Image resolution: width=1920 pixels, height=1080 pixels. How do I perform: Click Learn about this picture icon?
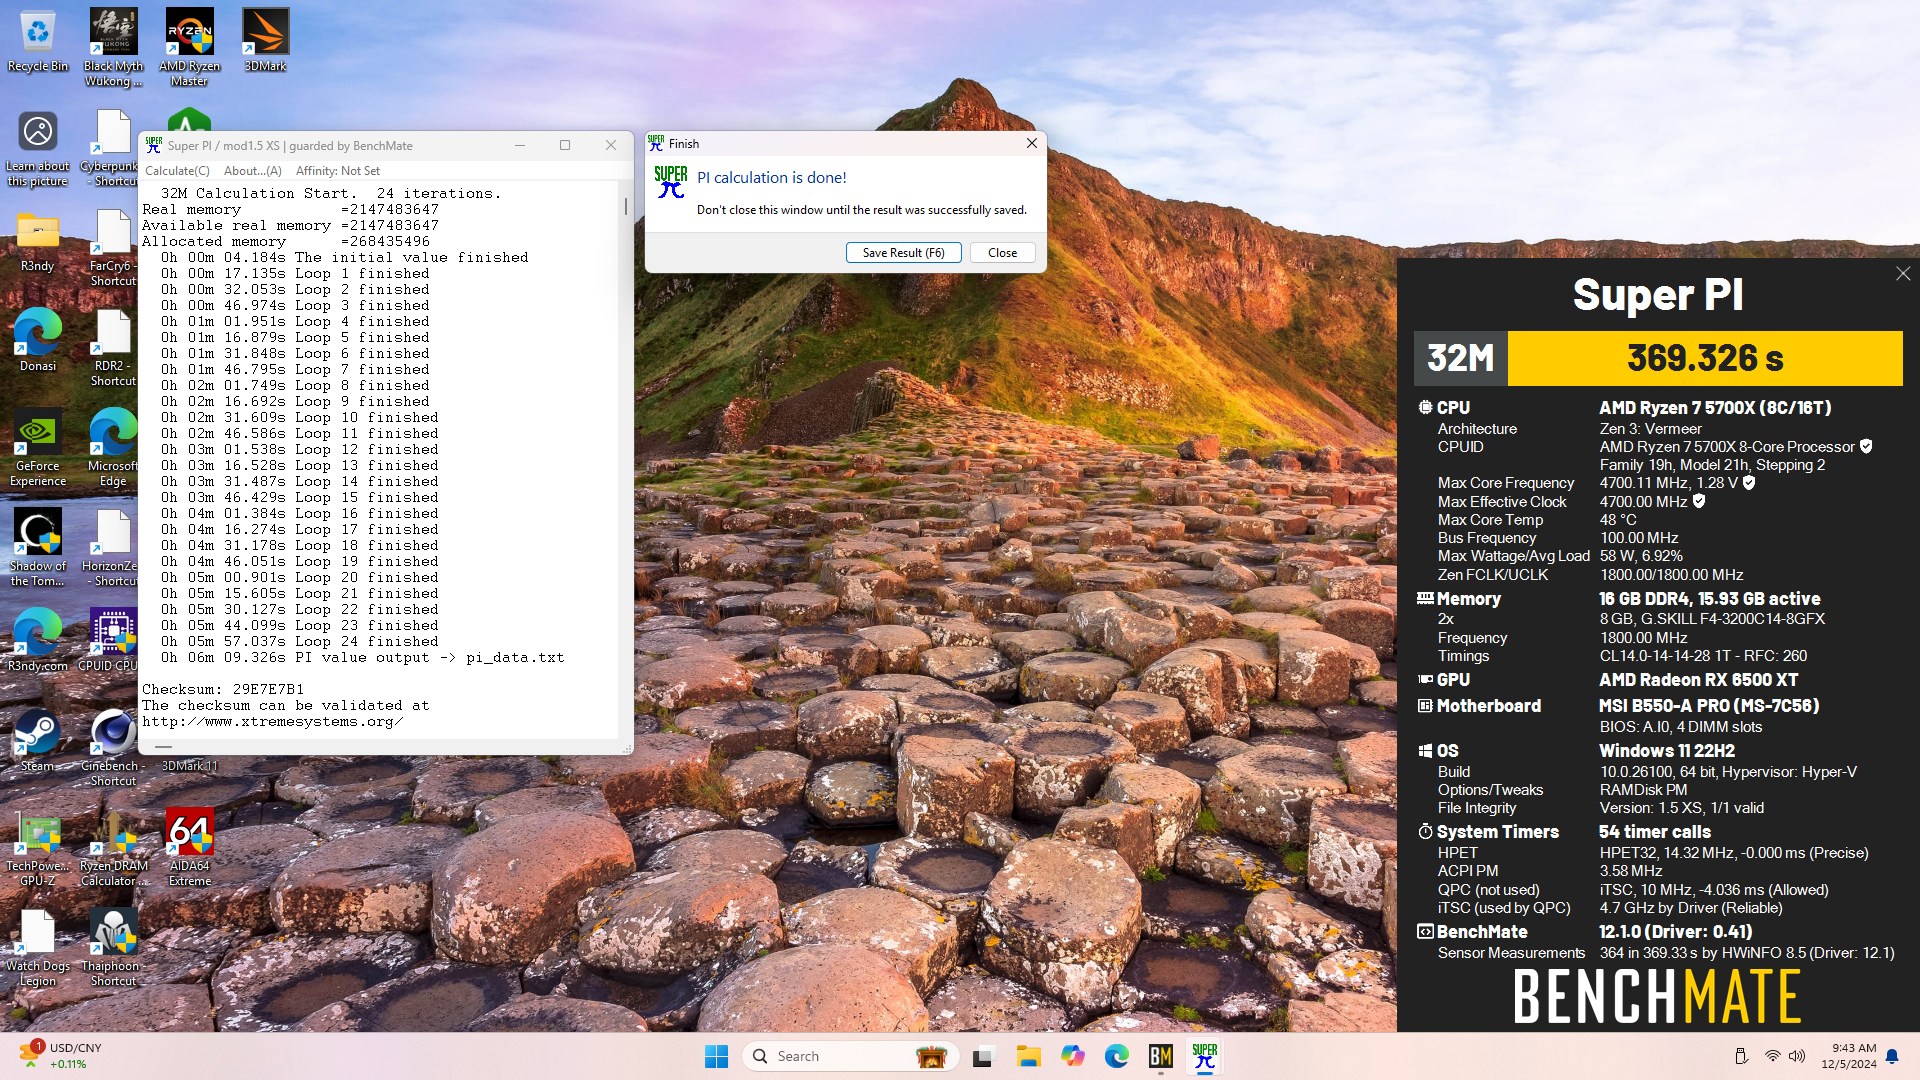point(38,148)
